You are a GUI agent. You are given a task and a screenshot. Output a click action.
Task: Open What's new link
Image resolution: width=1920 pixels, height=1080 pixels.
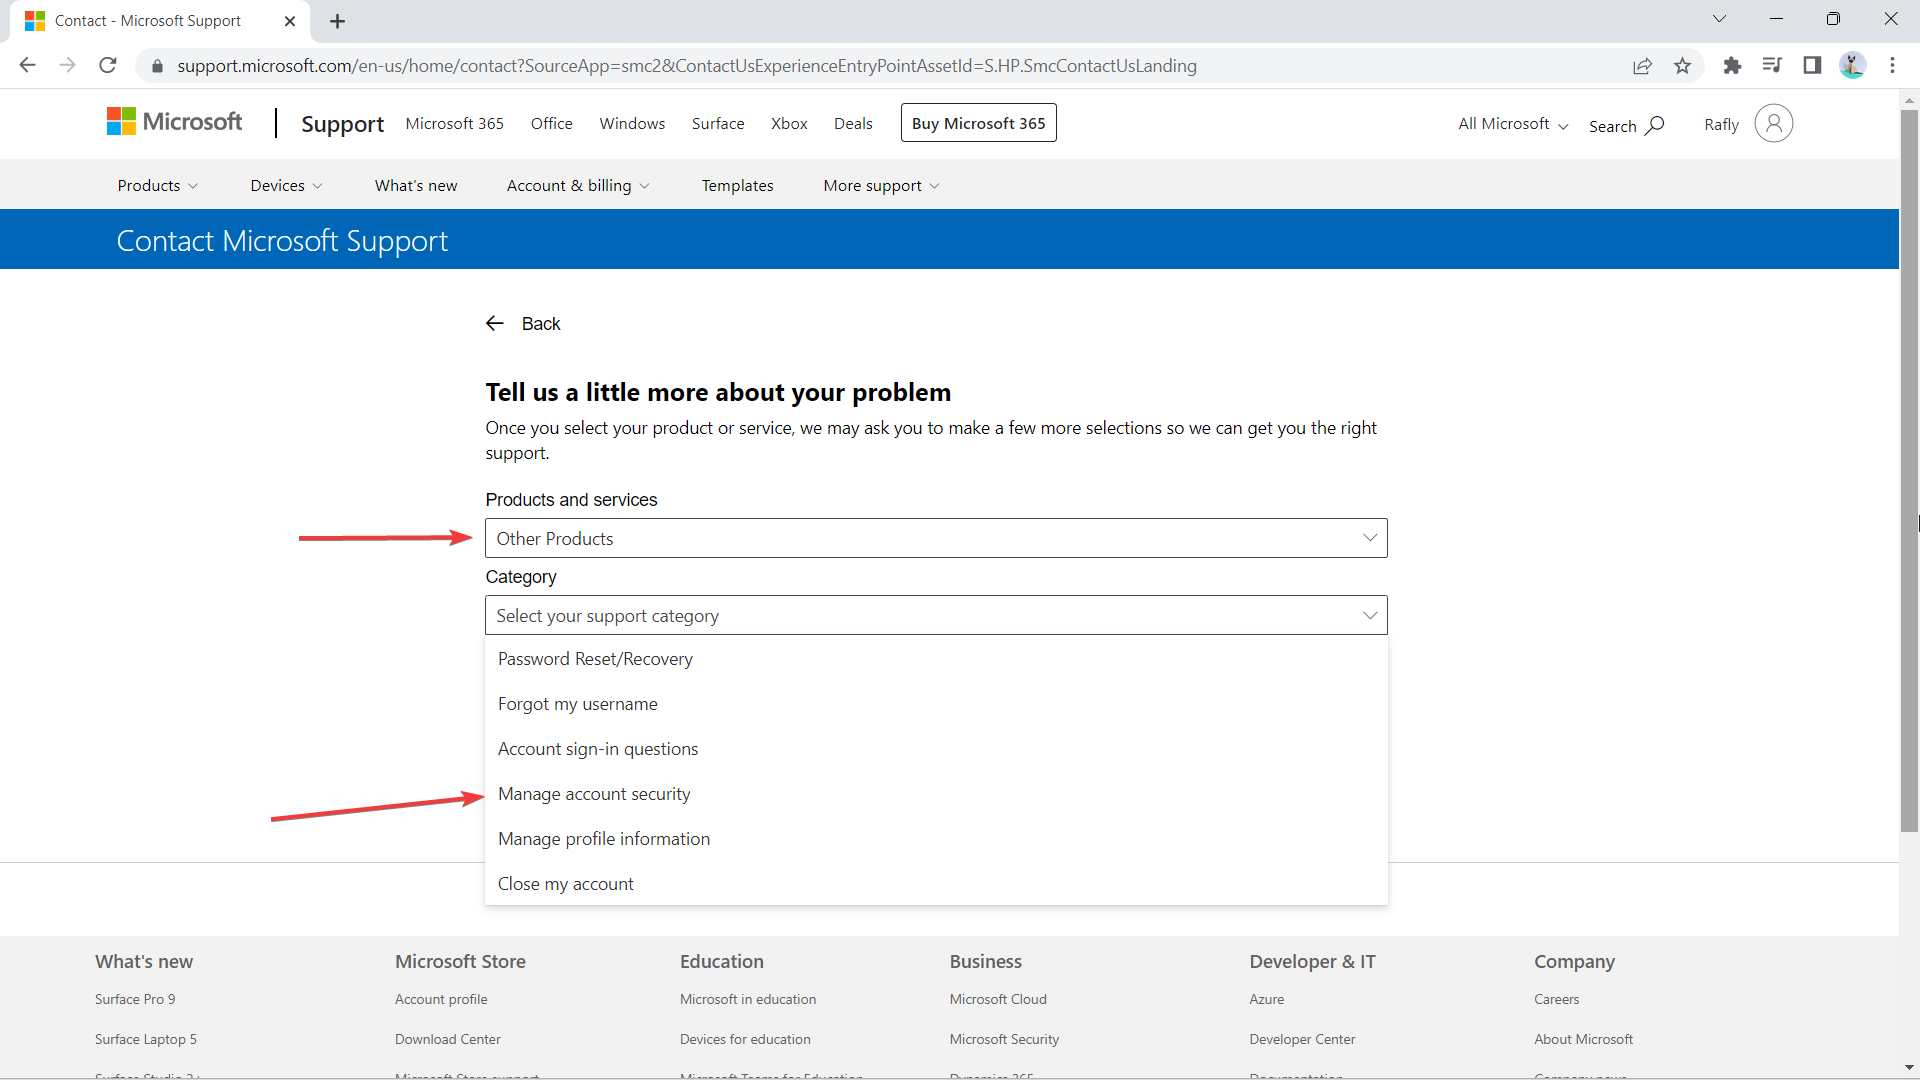pos(416,185)
